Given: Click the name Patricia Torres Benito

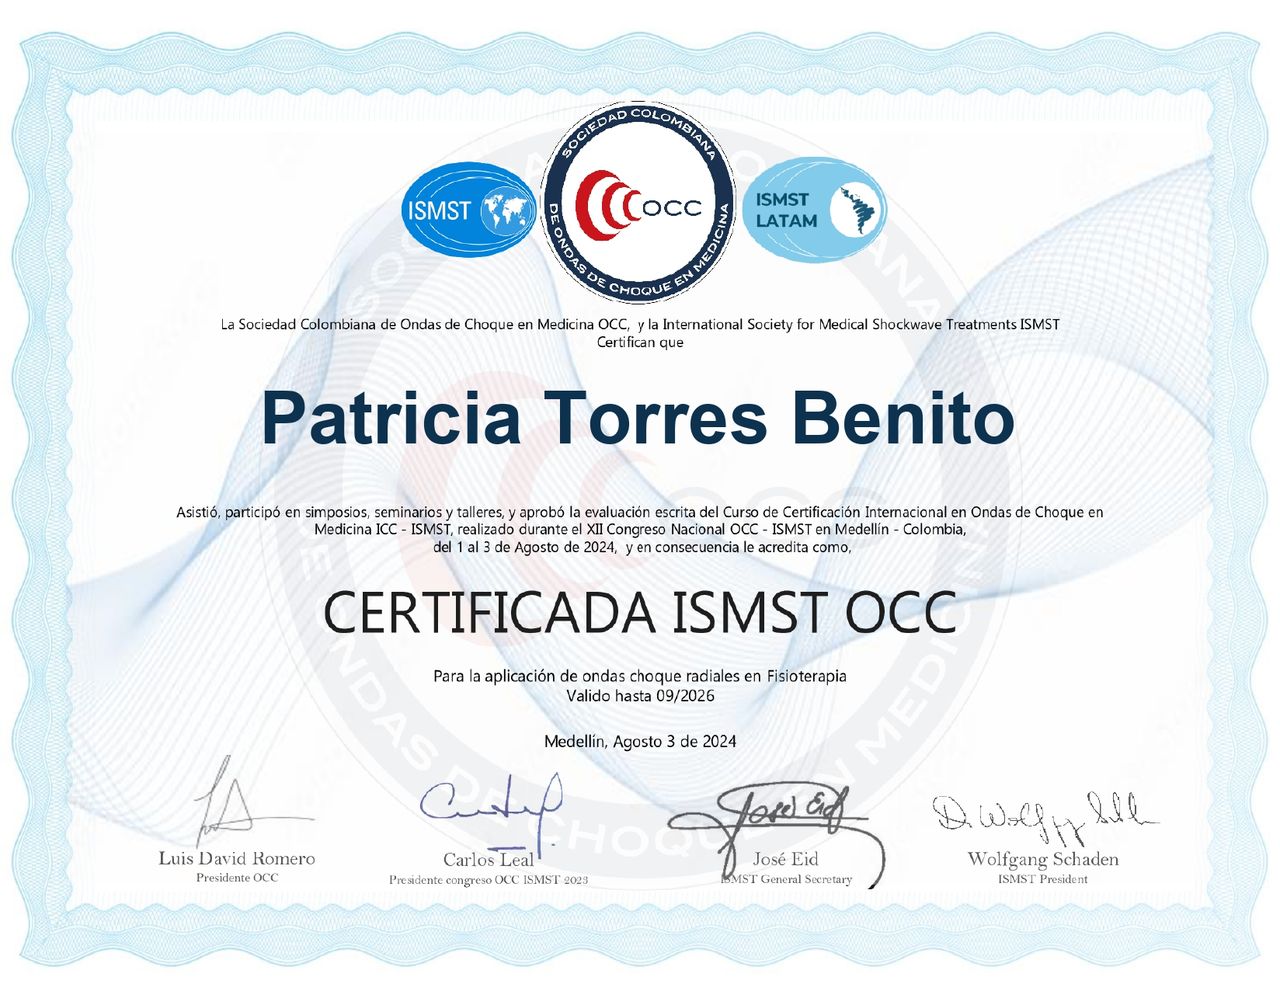Looking at the screenshot, I should pyautogui.click(x=638, y=418).
